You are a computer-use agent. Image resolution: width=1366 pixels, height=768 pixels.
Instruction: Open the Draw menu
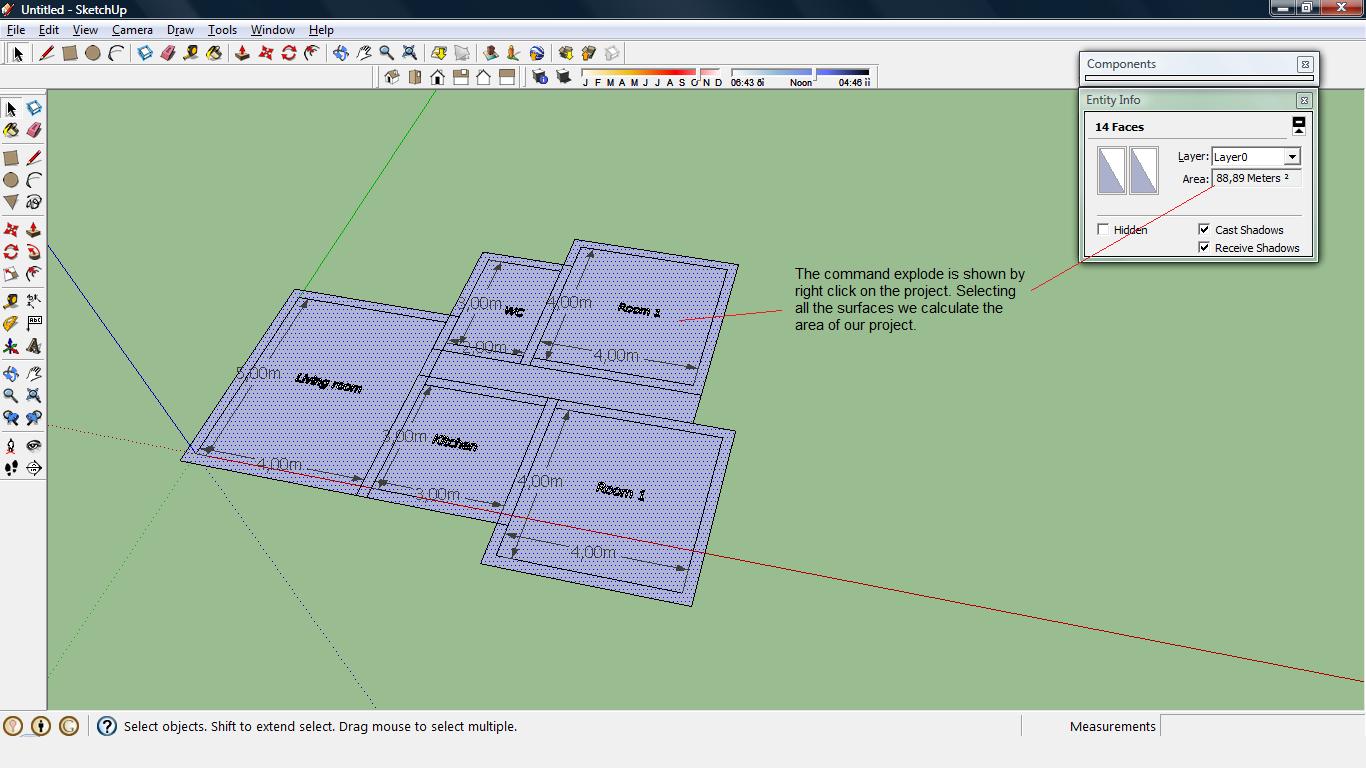pos(180,30)
